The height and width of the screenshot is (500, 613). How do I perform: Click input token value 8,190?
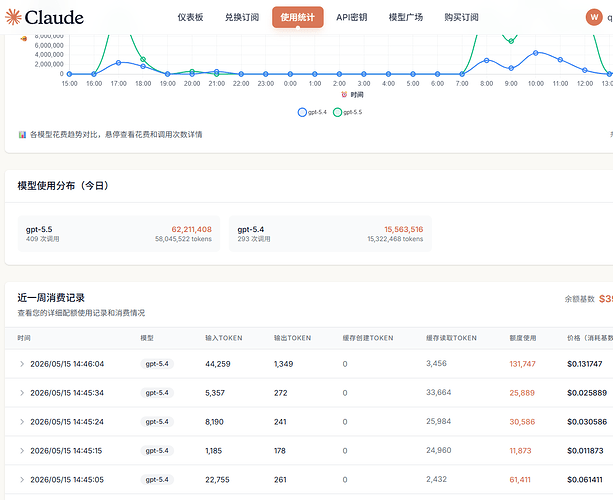(214, 422)
